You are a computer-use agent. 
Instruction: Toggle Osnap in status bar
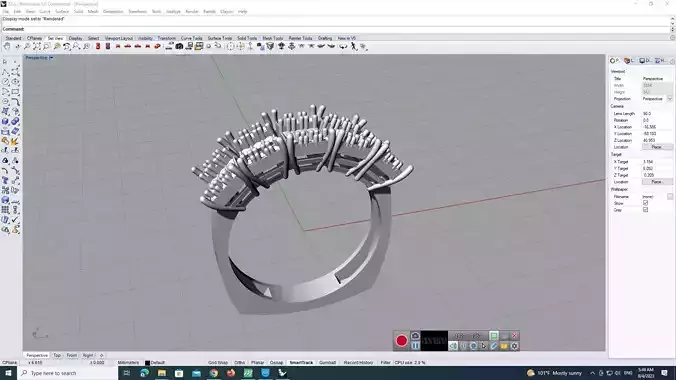click(276, 363)
